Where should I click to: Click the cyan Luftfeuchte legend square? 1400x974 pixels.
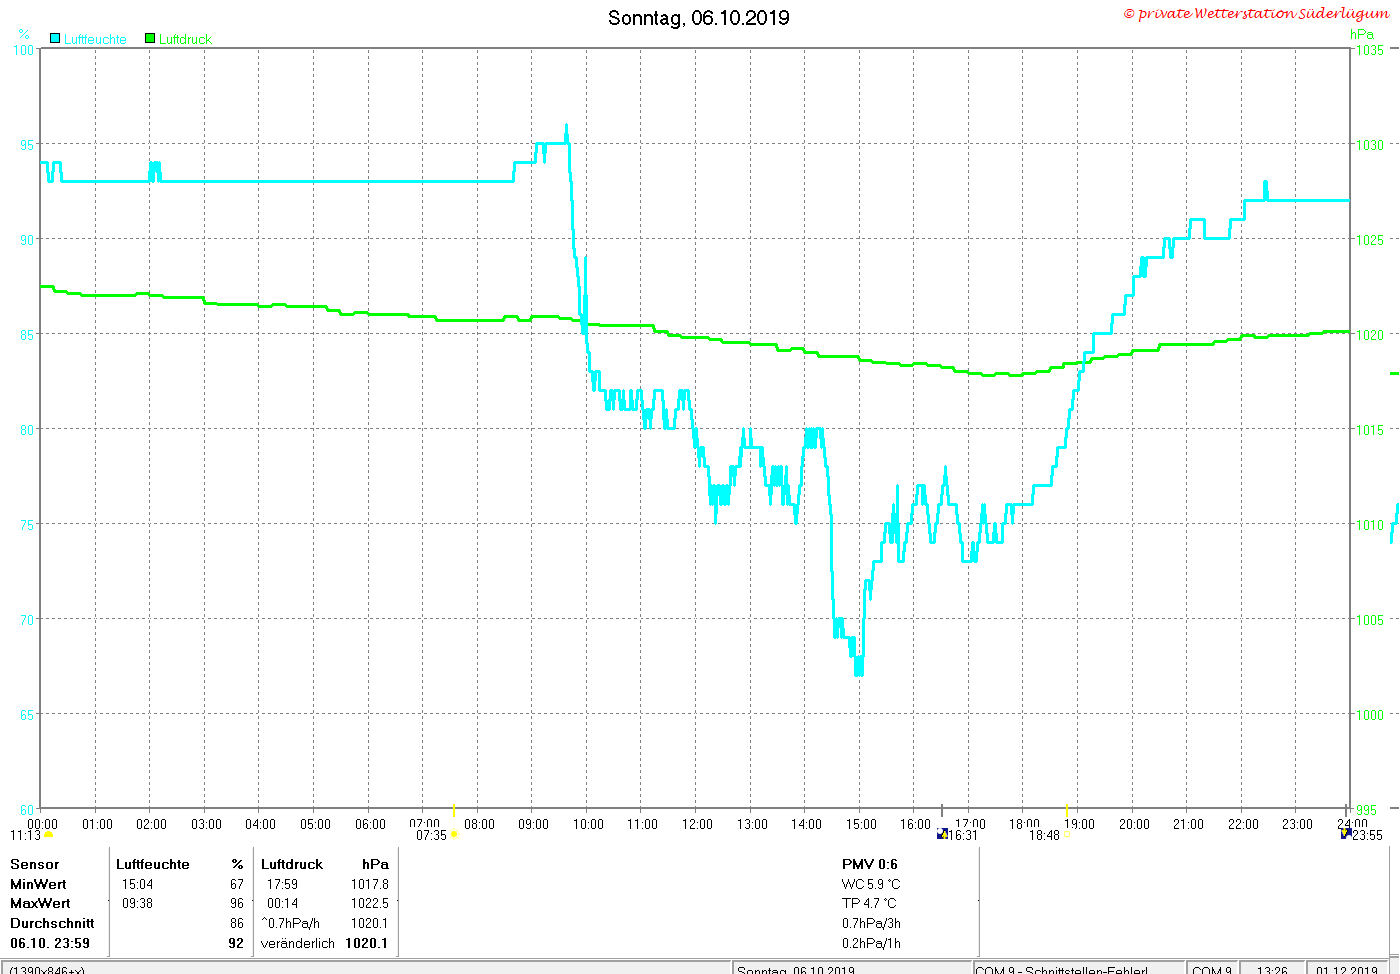click(x=55, y=38)
